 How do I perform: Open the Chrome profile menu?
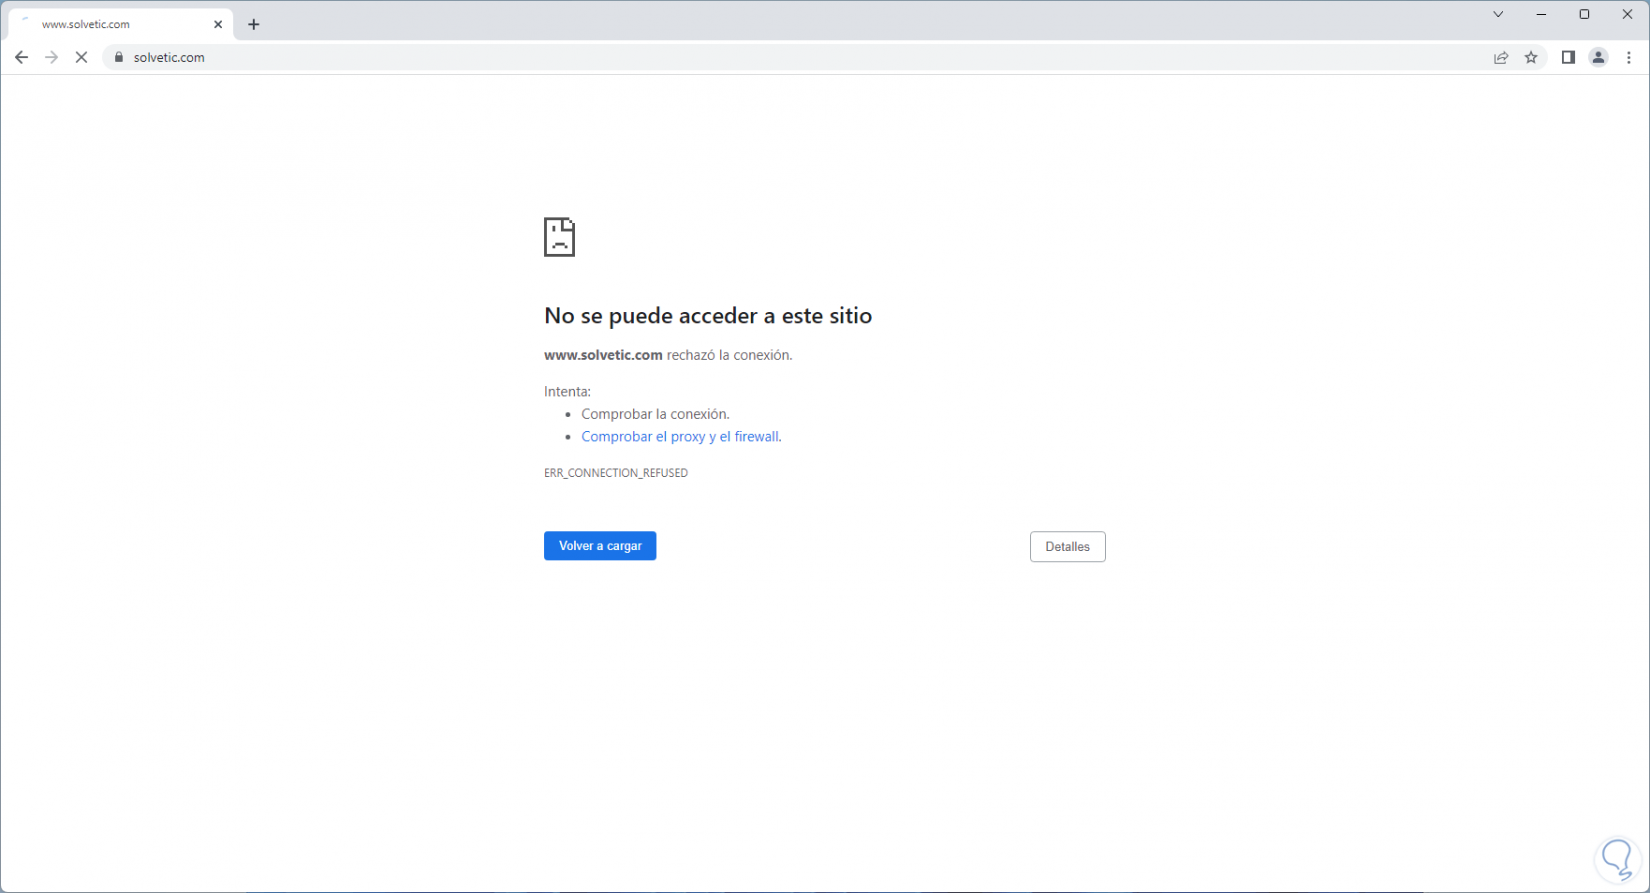click(1599, 58)
